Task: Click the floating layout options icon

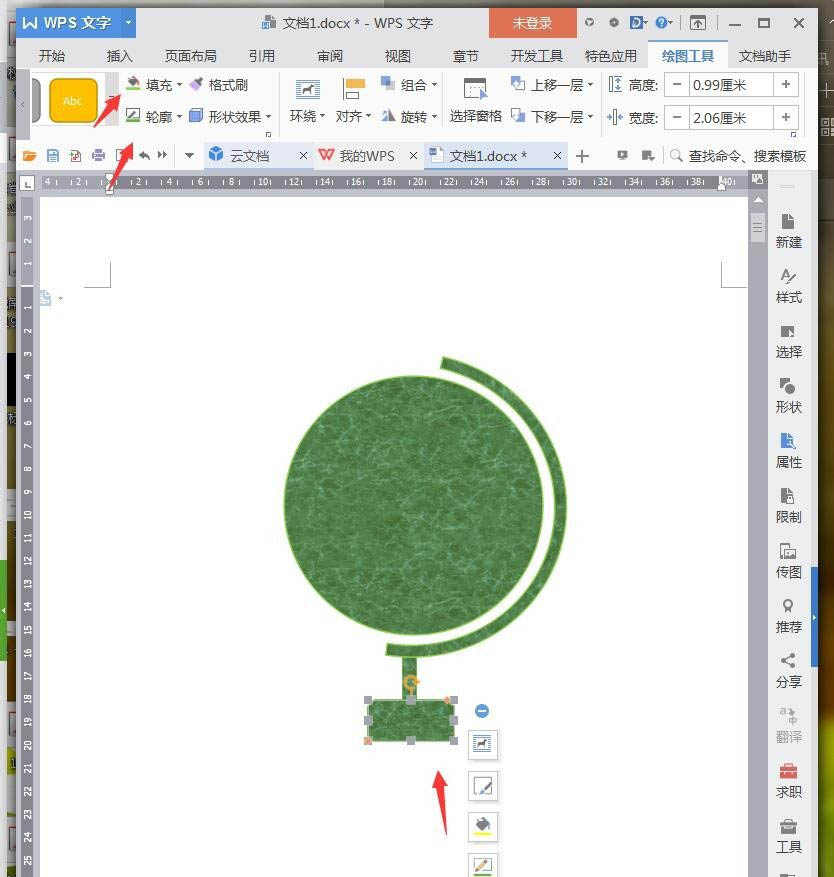Action: coord(482,744)
